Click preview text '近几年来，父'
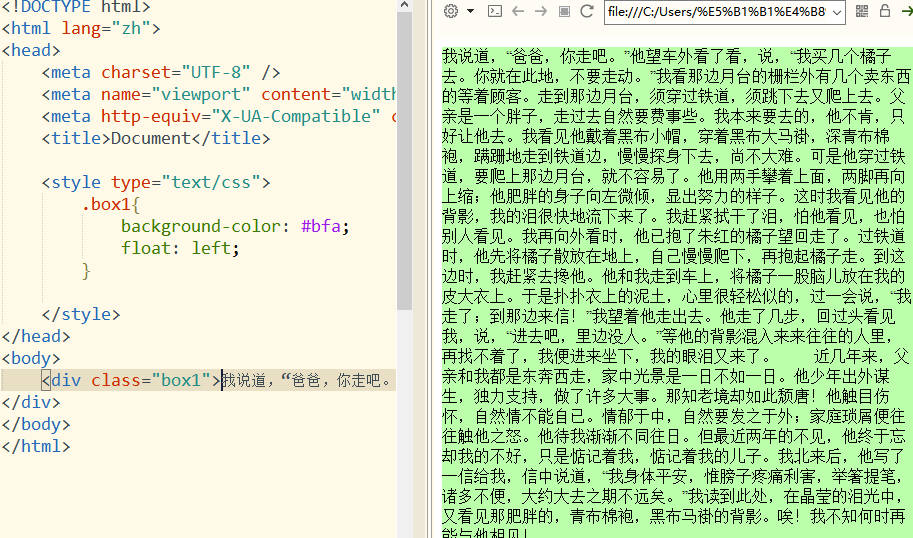The width and height of the screenshot is (913, 538). pyautogui.click(x=861, y=356)
